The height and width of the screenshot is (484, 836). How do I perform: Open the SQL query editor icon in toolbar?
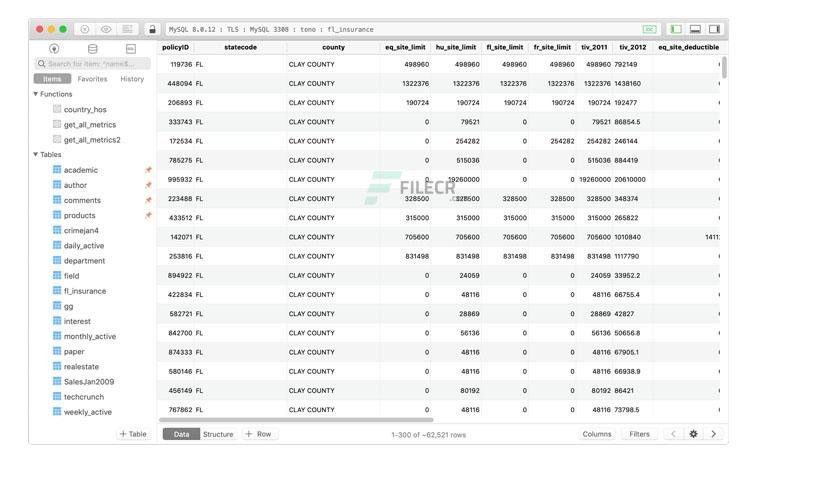click(127, 29)
